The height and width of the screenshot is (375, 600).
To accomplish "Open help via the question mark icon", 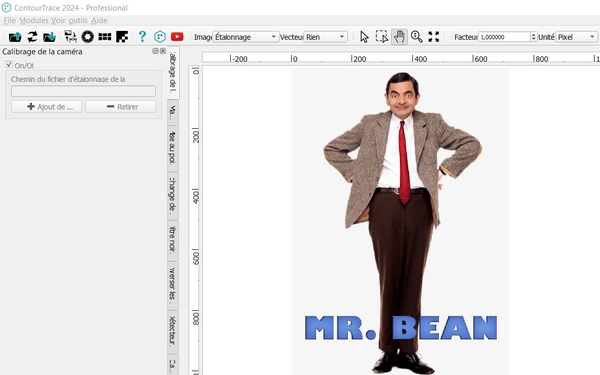I will tap(142, 37).
